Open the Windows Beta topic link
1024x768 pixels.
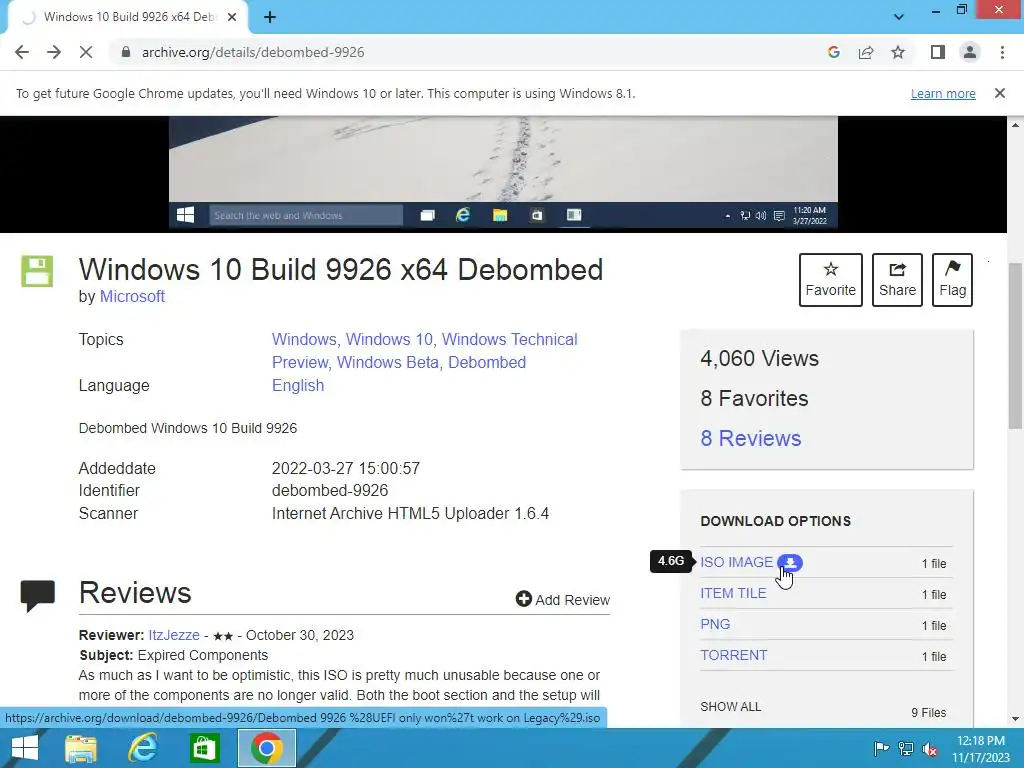point(388,362)
